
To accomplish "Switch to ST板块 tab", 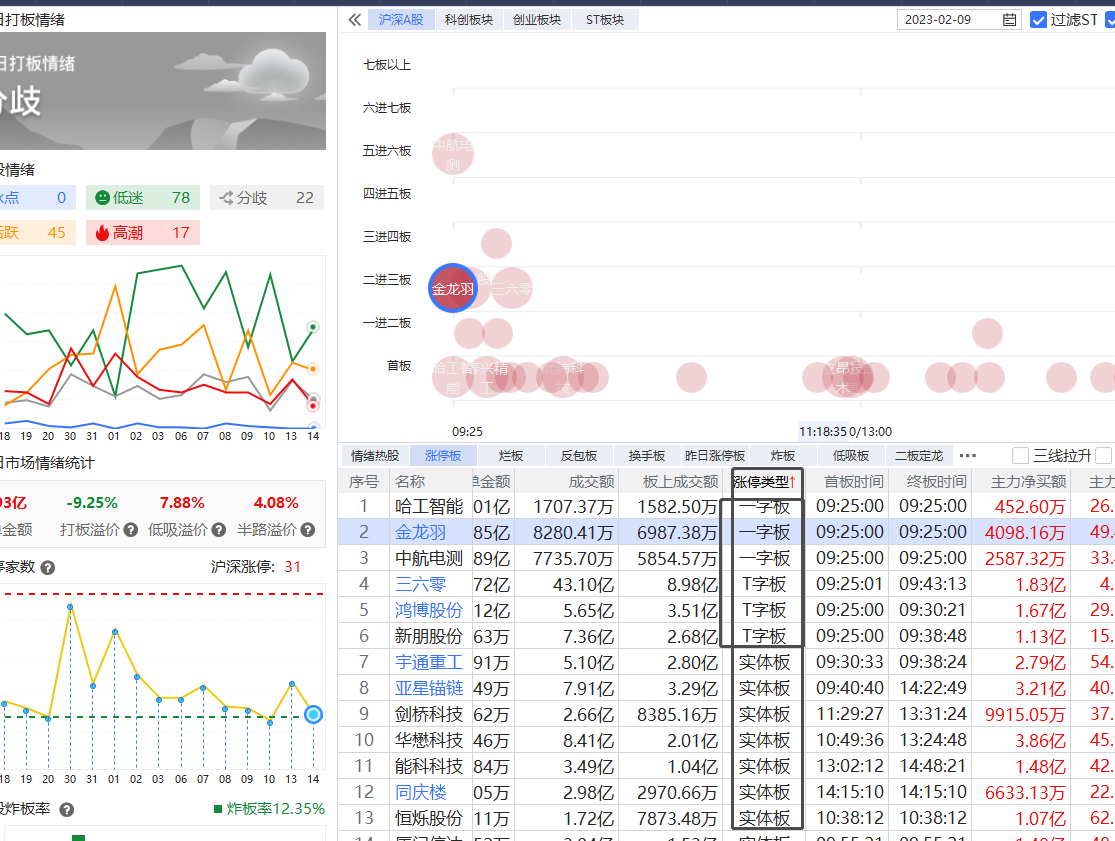I will 605,20.
